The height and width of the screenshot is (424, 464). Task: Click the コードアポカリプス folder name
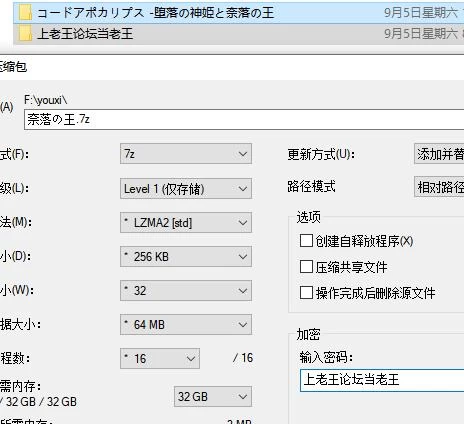(x=155, y=13)
